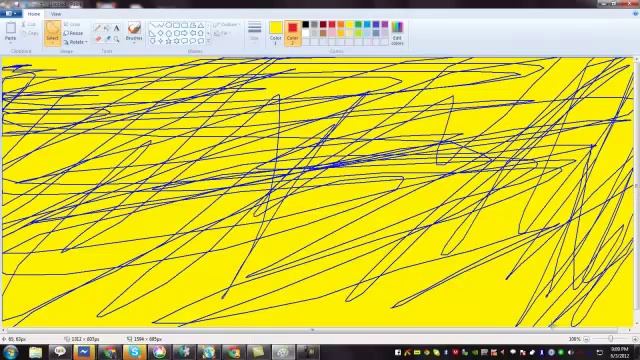This screenshot has width=640, height=360.
Task: Click the Resize button
Action: coord(73,33)
